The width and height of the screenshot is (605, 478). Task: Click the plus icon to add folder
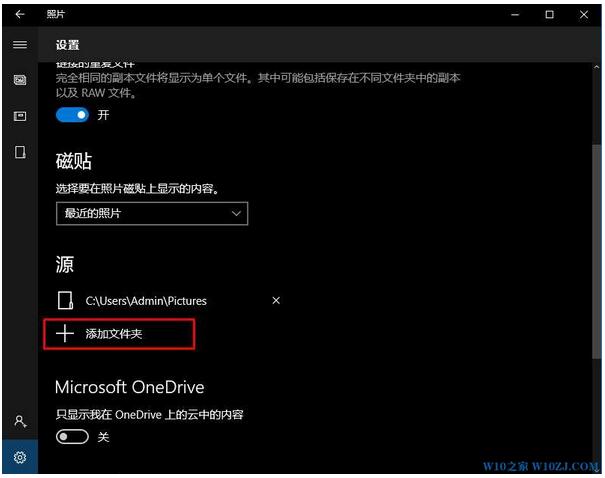[64, 333]
